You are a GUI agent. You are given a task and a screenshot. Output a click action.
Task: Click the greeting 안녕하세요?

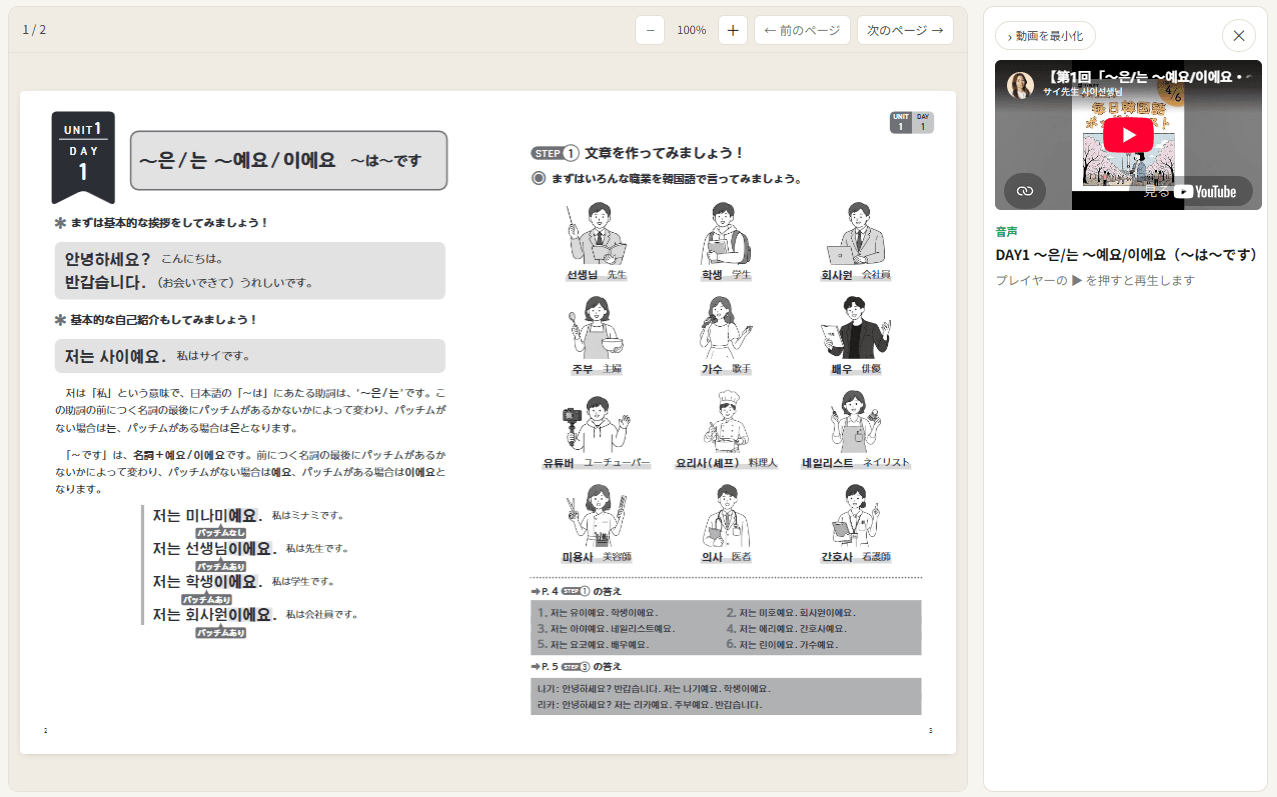(107, 258)
